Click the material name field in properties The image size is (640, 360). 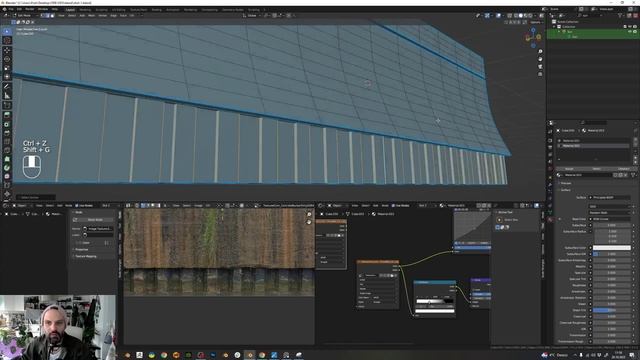tap(590, 175)
